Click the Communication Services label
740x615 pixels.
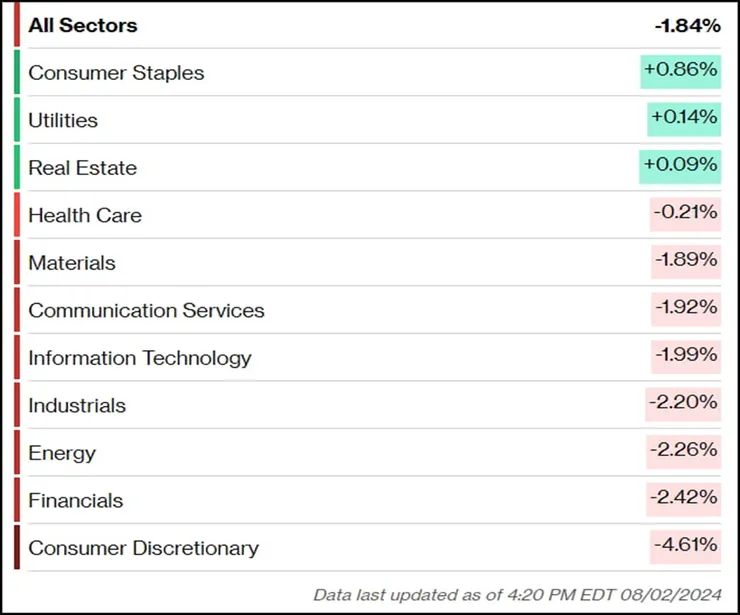click(146, 310)
